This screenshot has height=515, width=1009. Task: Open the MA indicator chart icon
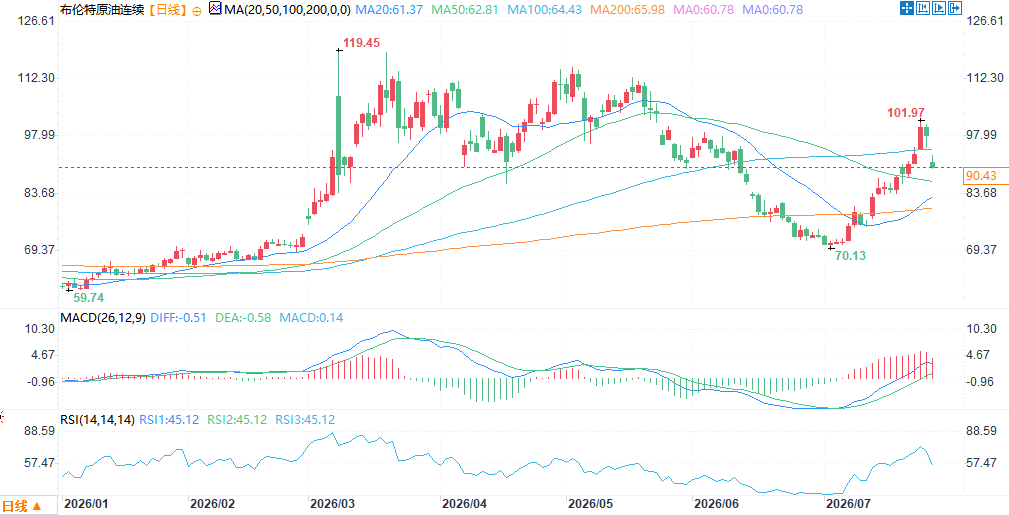tap(215, 9)
